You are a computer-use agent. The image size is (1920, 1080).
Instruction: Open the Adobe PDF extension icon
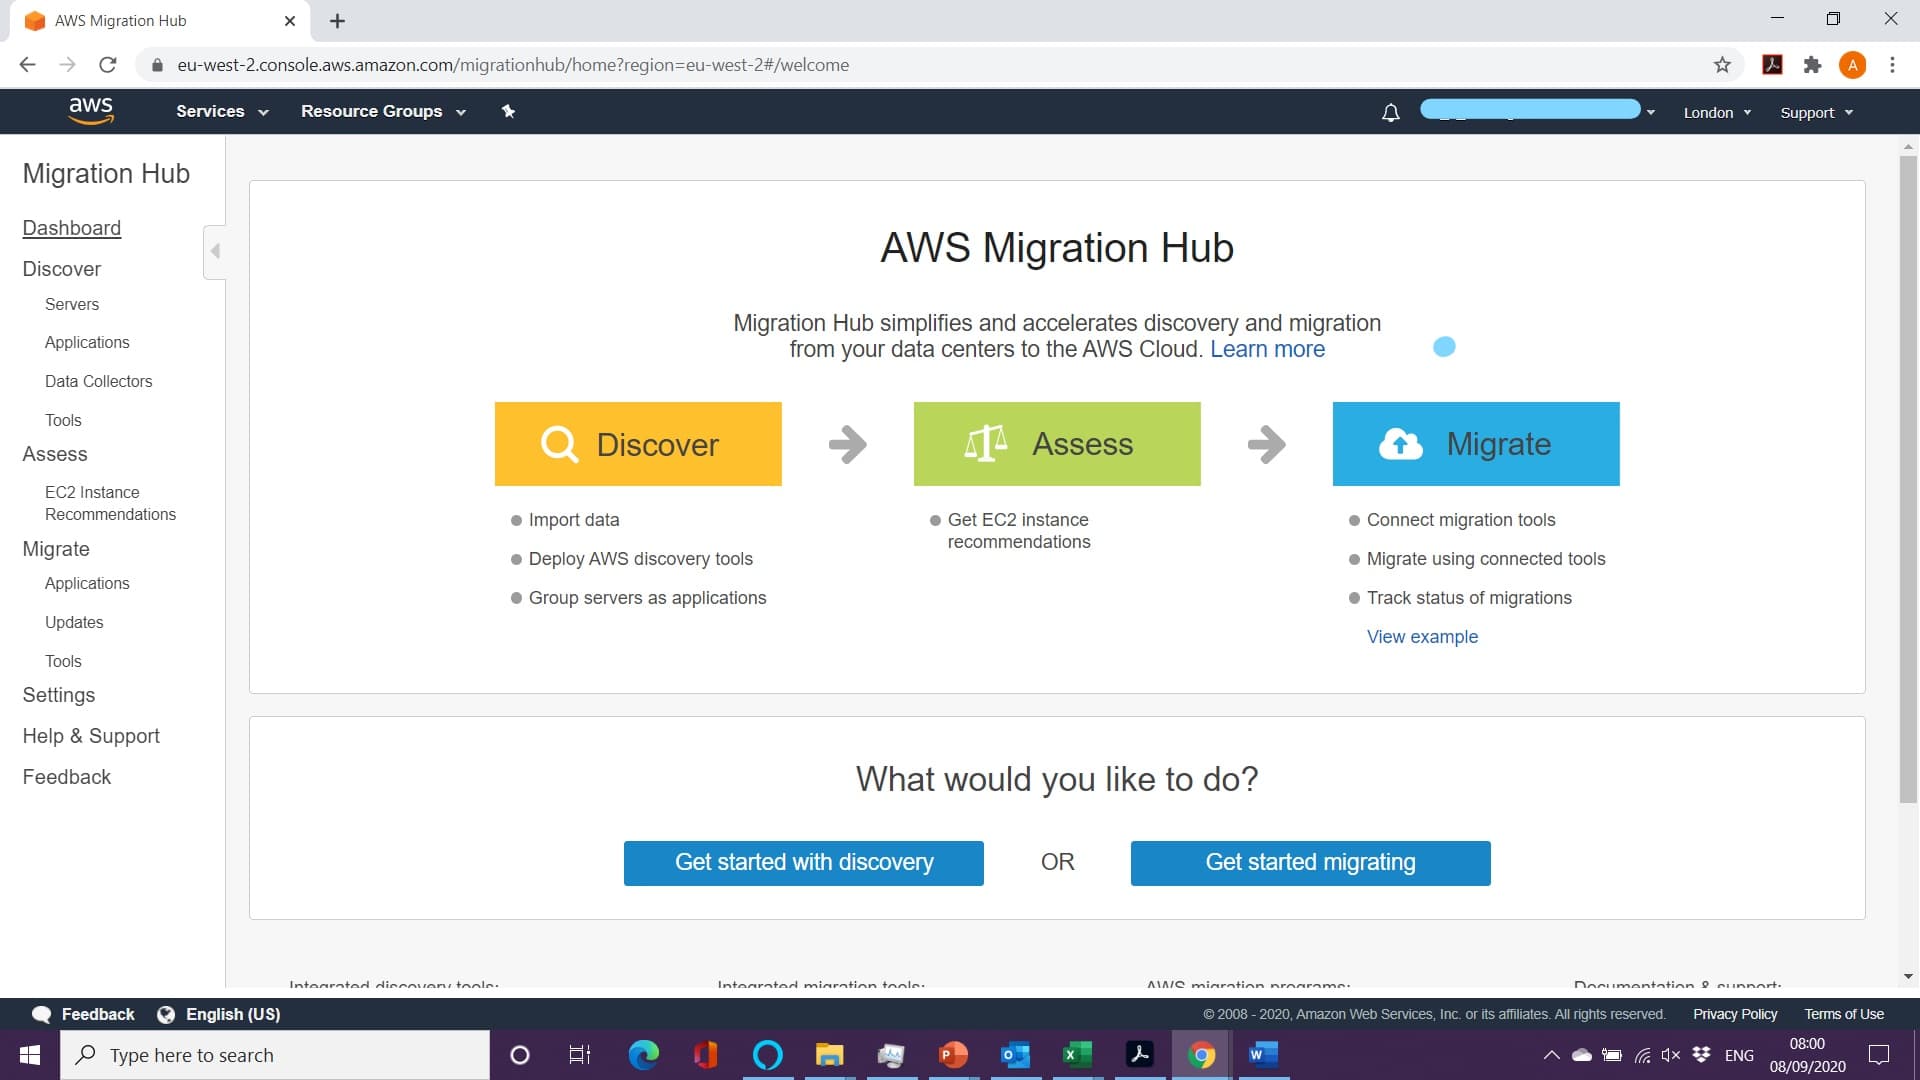tap(1771, 64)
